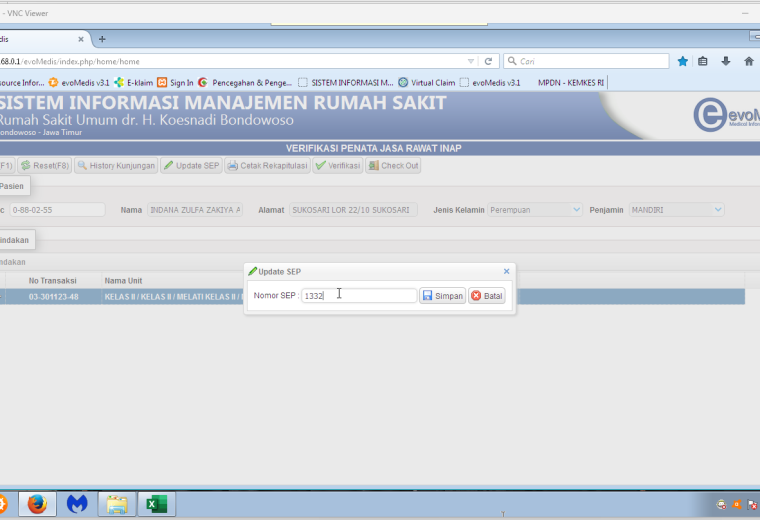Viewport: 760px width, 520px height.
Task: Open a new browser tab
Action: (102, 39)
